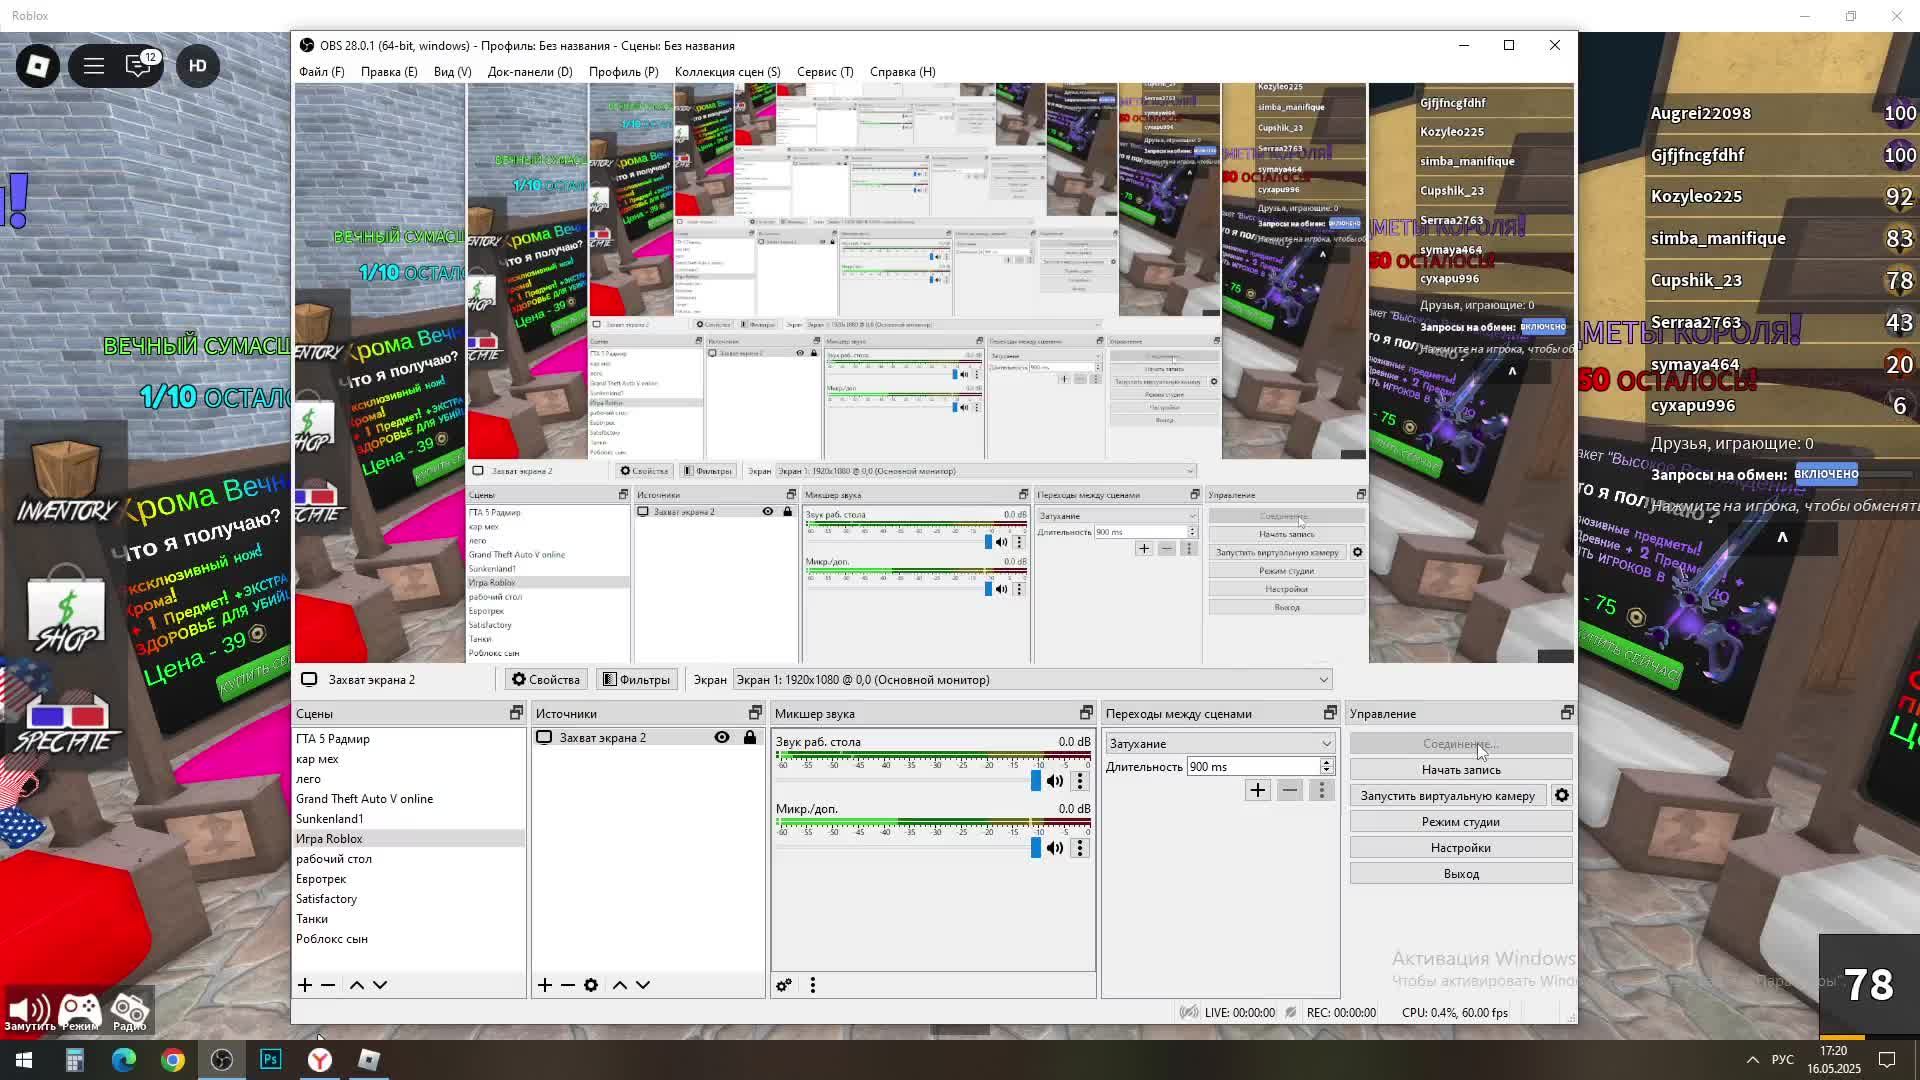Increase transition duration with stepper arrows
The height and width of the screenshot is (1080, 1920).
pyautogui.click(x=1327, y=762)
